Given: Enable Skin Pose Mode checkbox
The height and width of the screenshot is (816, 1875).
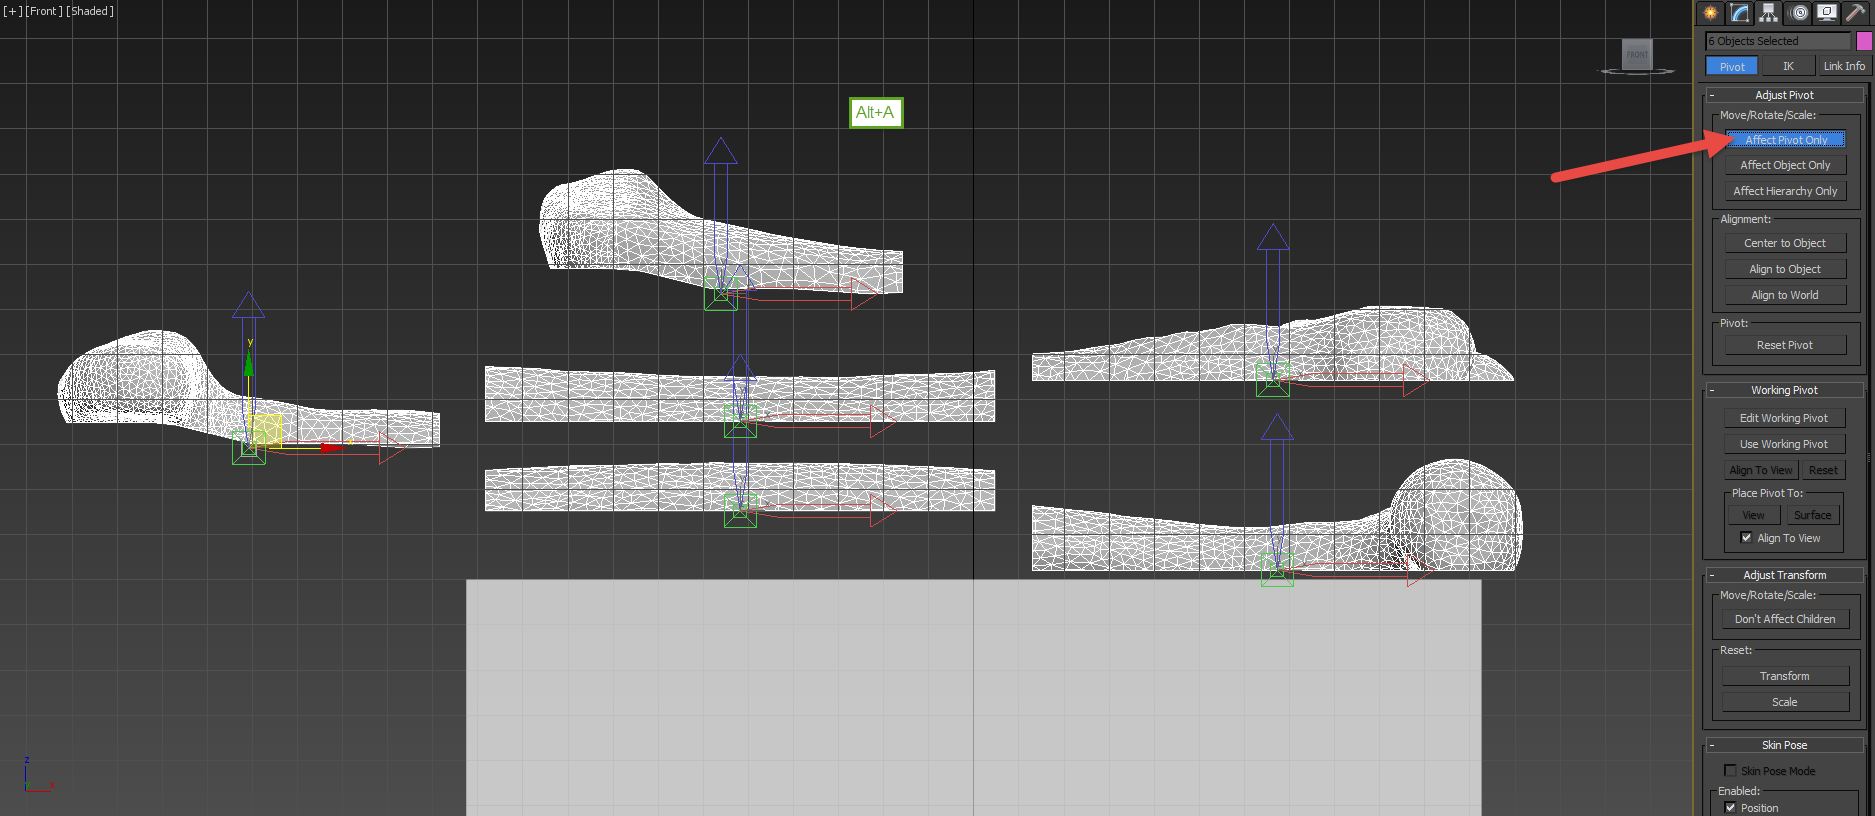Looking at the screenshot, I should point(1731,771).
